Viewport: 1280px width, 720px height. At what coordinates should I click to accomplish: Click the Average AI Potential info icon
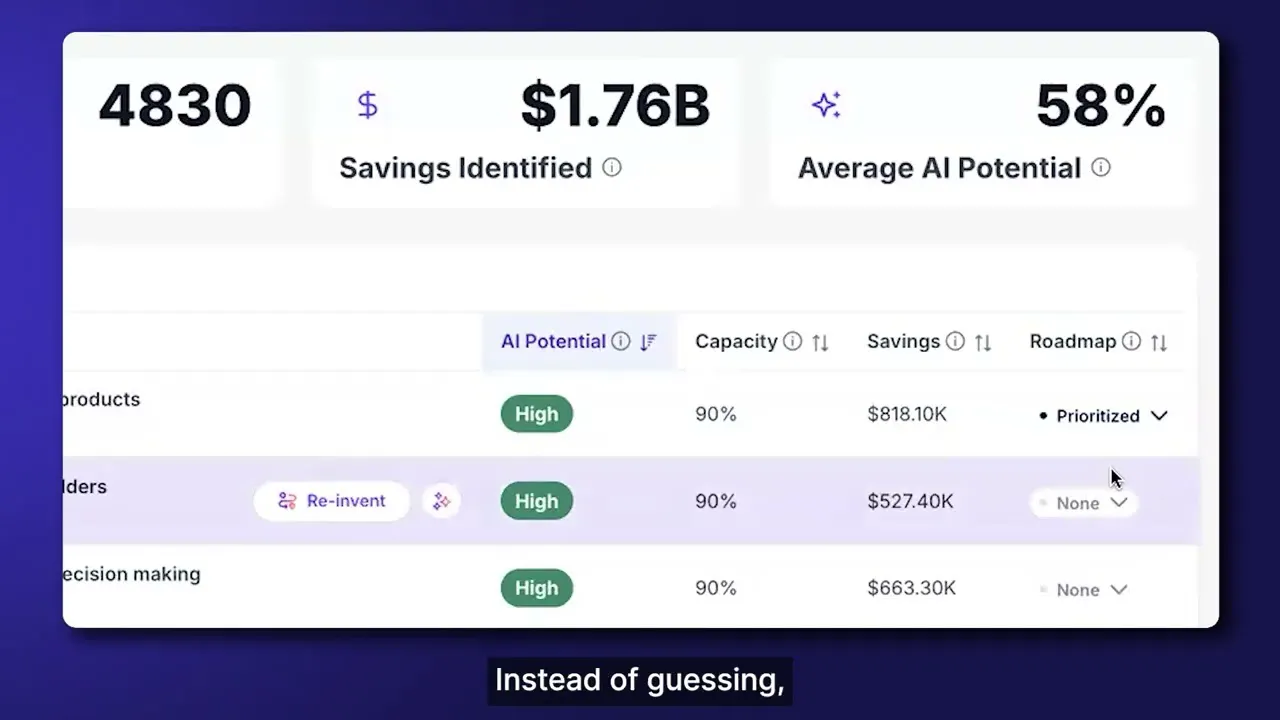click(x=1101, y=167)
